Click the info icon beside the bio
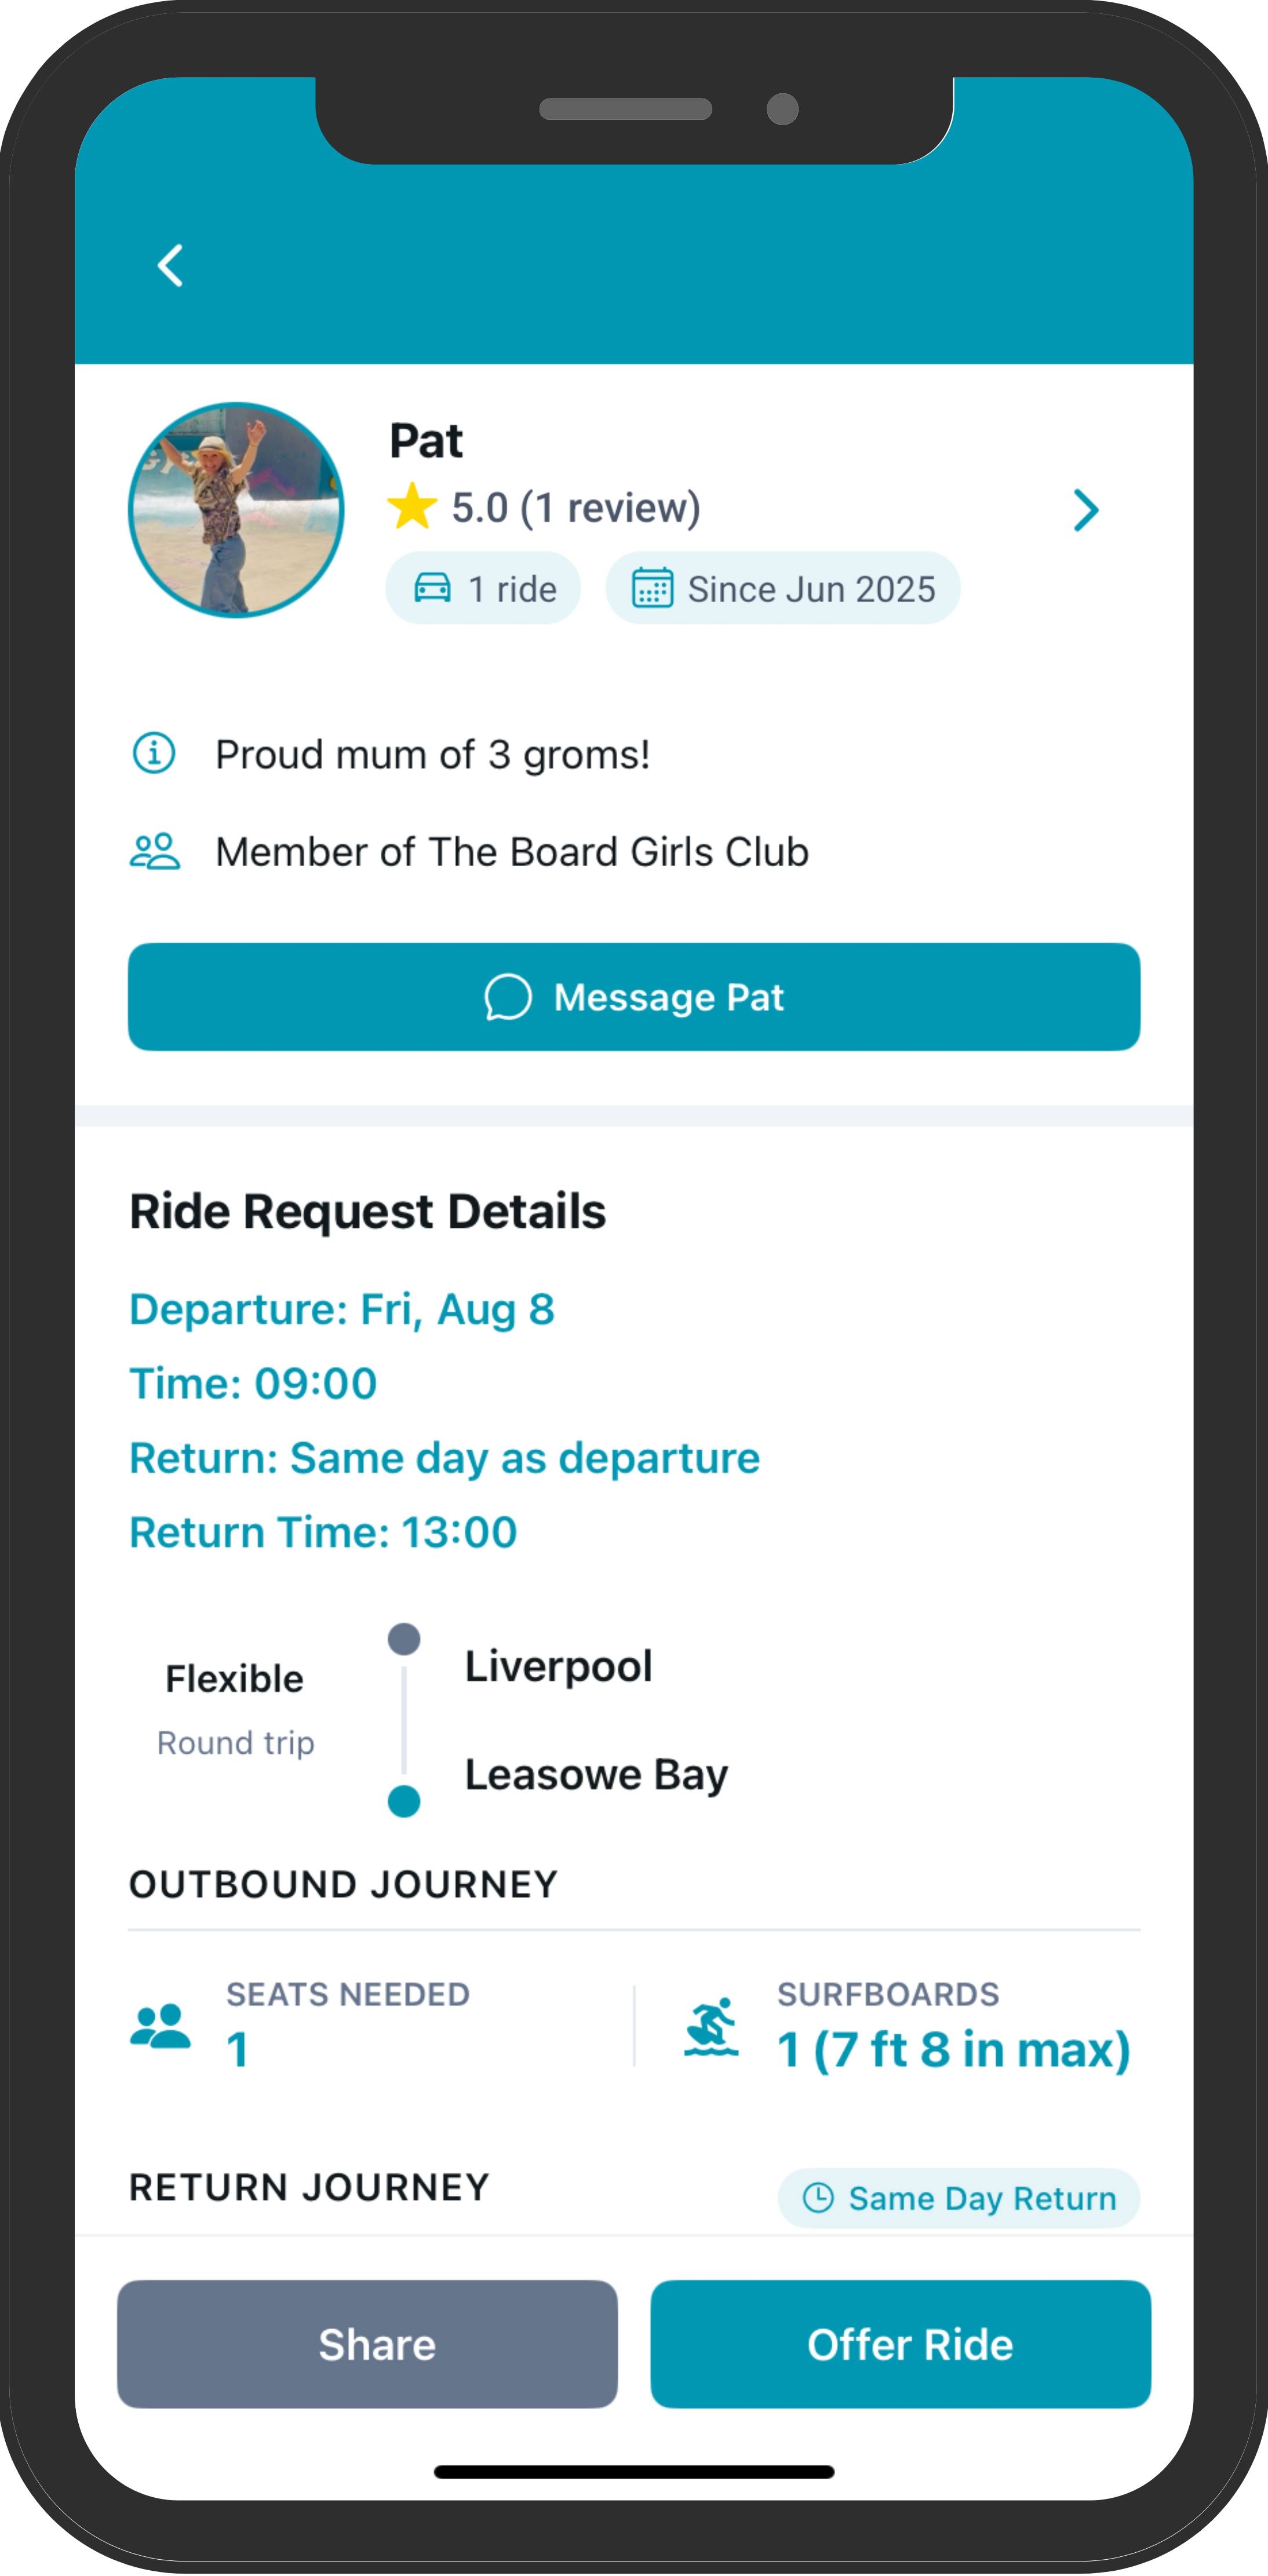This screenshot has width=1268, height=2576. pyautogui.click(x=154, y=753)
